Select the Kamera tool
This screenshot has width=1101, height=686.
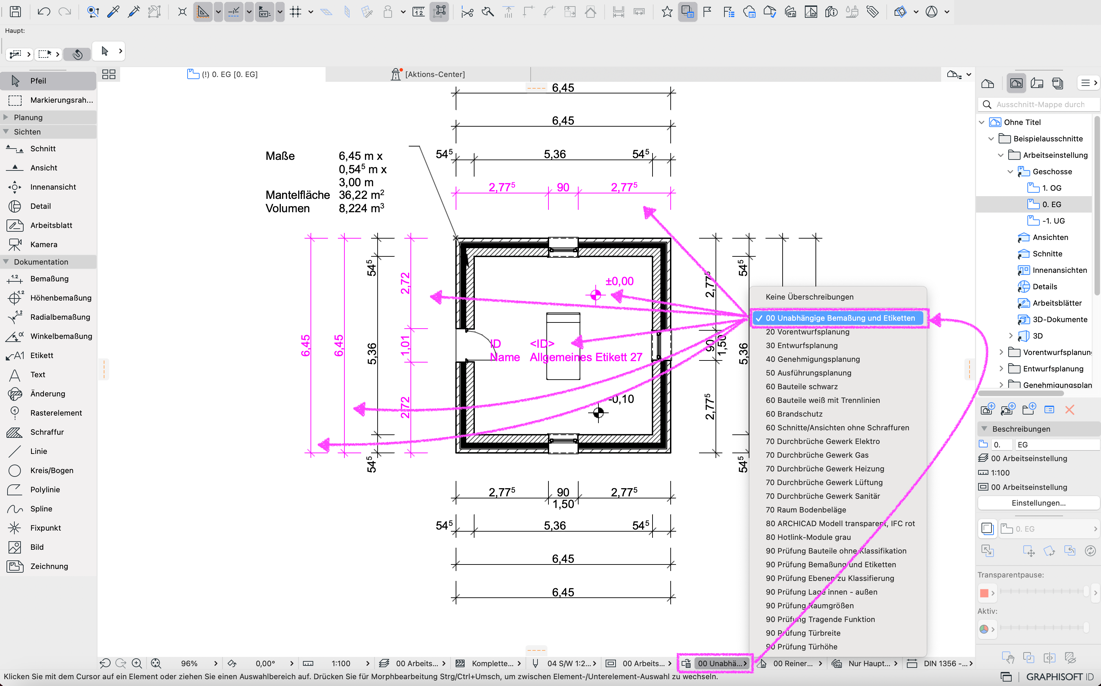[48, 244]
